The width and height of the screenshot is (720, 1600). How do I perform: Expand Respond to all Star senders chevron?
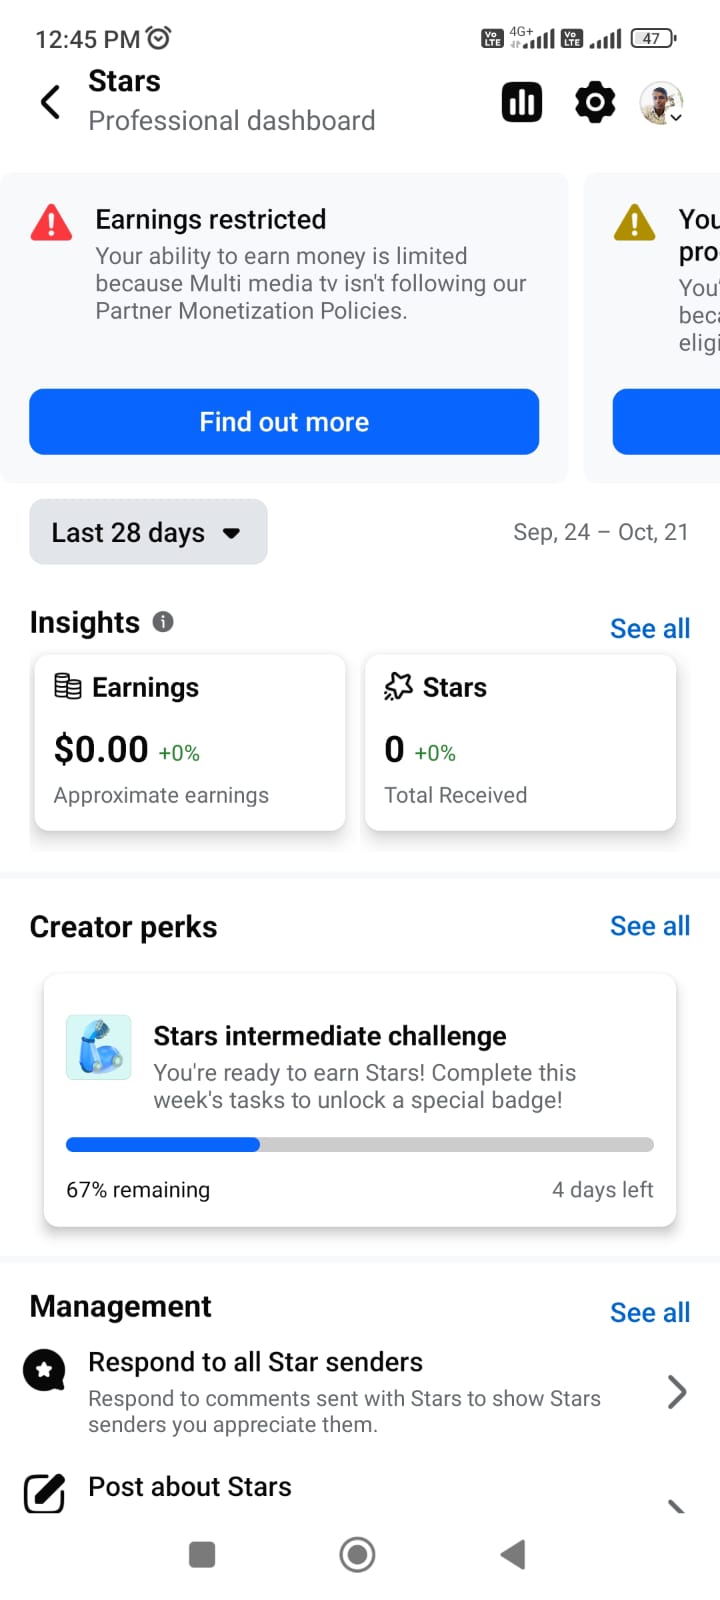(677, 1391)
